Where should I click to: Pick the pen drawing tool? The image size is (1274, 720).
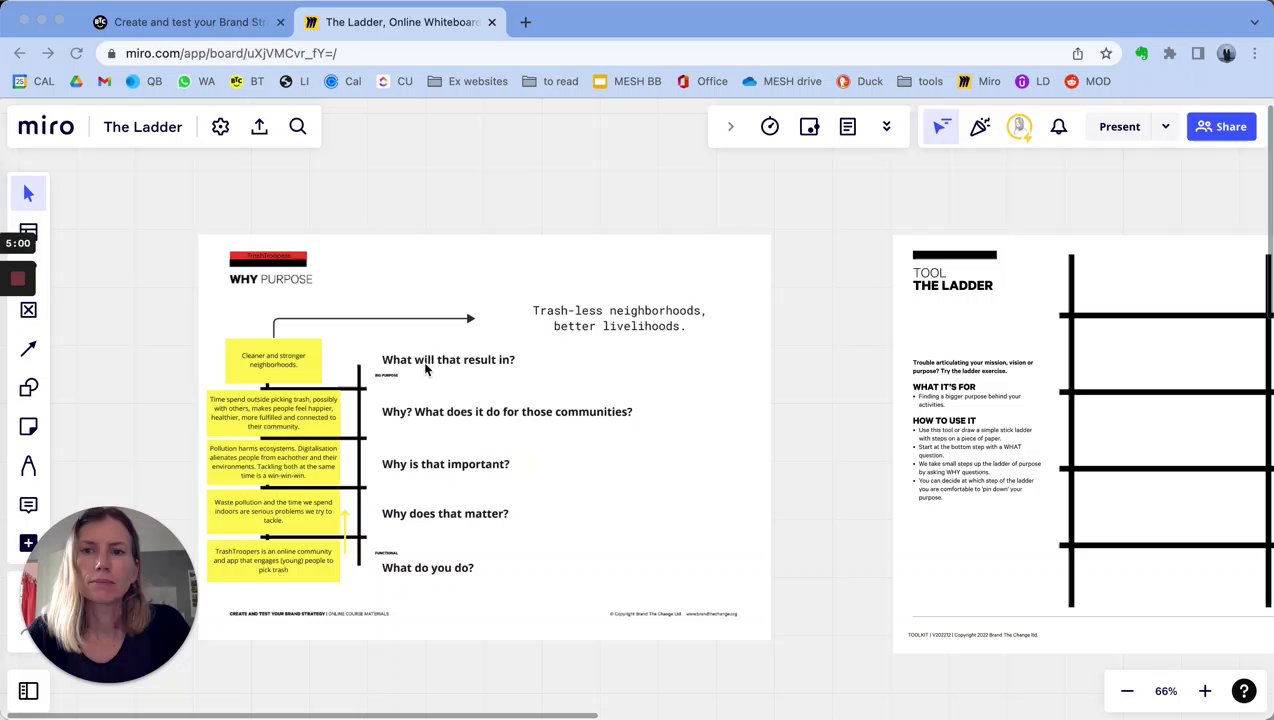(28, 466)
